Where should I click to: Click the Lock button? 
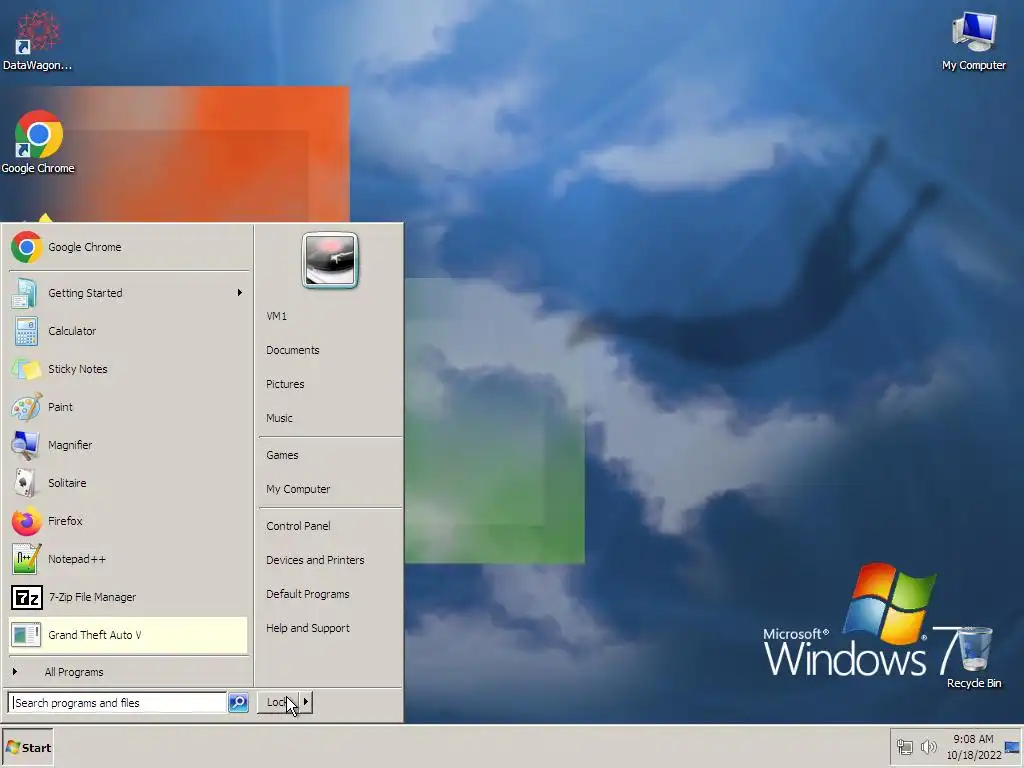click(x=278, y=702)
